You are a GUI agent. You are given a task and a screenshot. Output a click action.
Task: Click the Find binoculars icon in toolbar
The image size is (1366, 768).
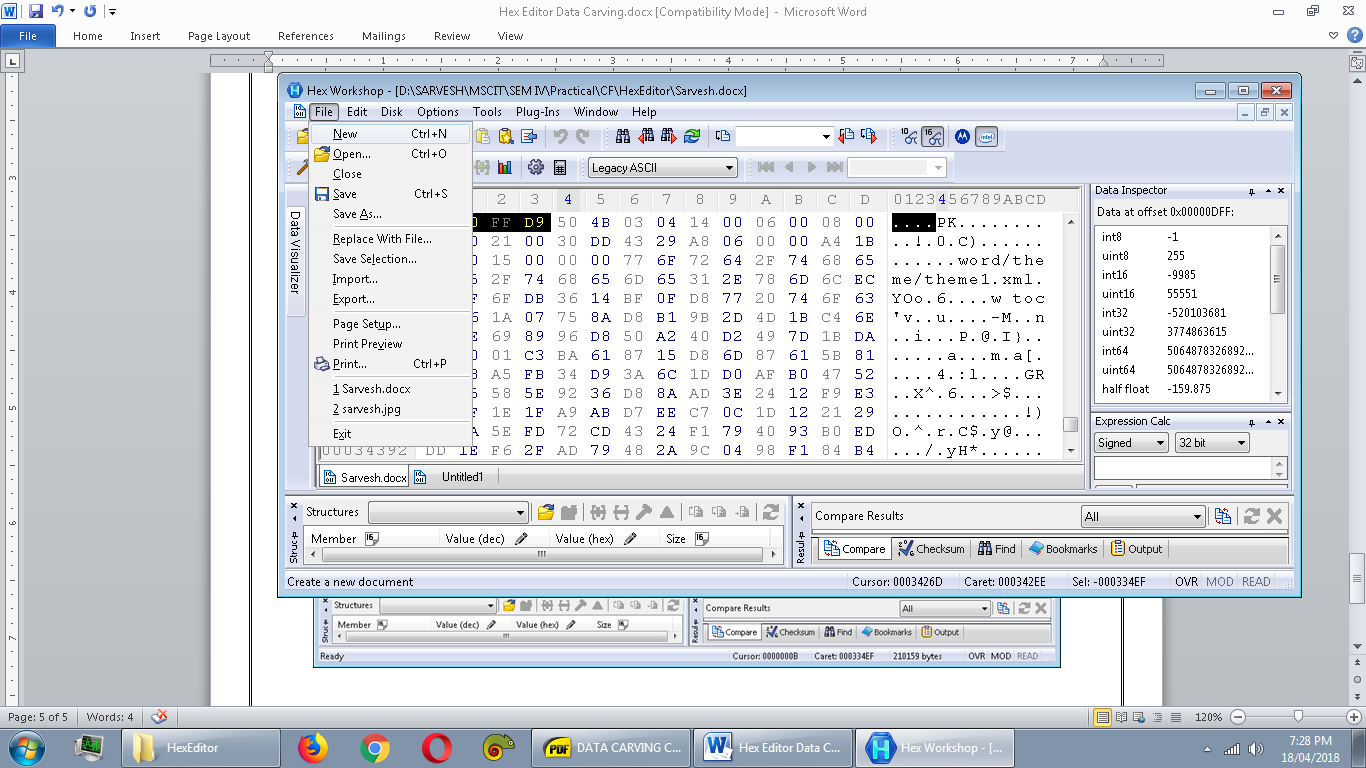tap(623, 137)
